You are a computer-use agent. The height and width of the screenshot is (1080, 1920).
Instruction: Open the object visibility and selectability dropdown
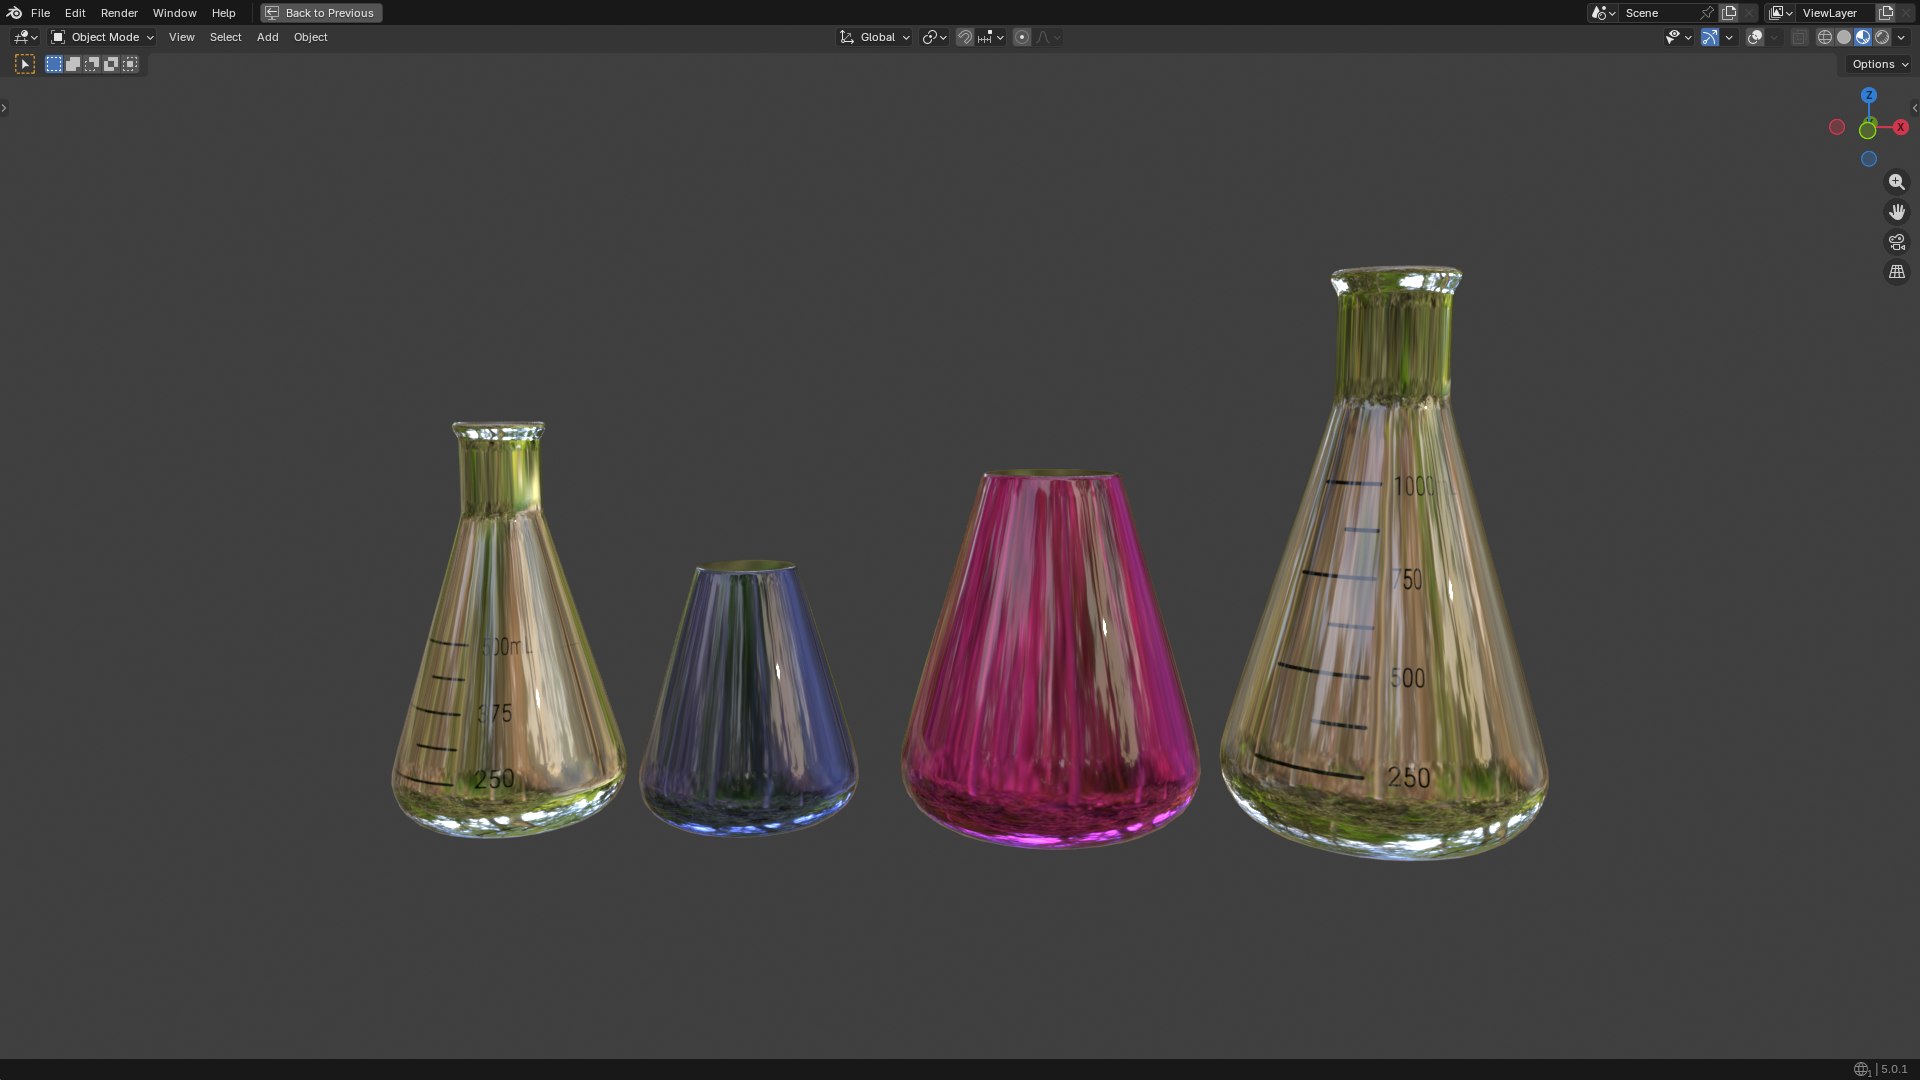coord(1678,37)
